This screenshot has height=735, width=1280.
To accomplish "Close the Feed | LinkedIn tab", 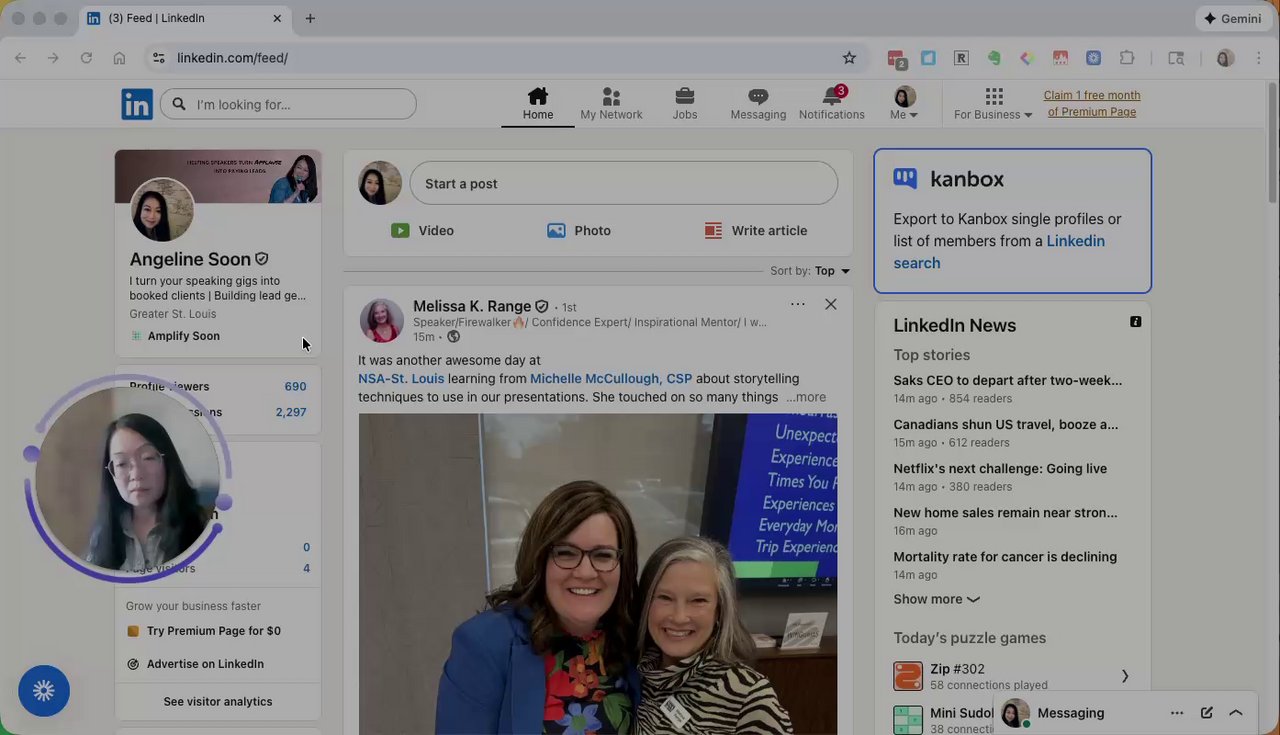I will (277, 19).
